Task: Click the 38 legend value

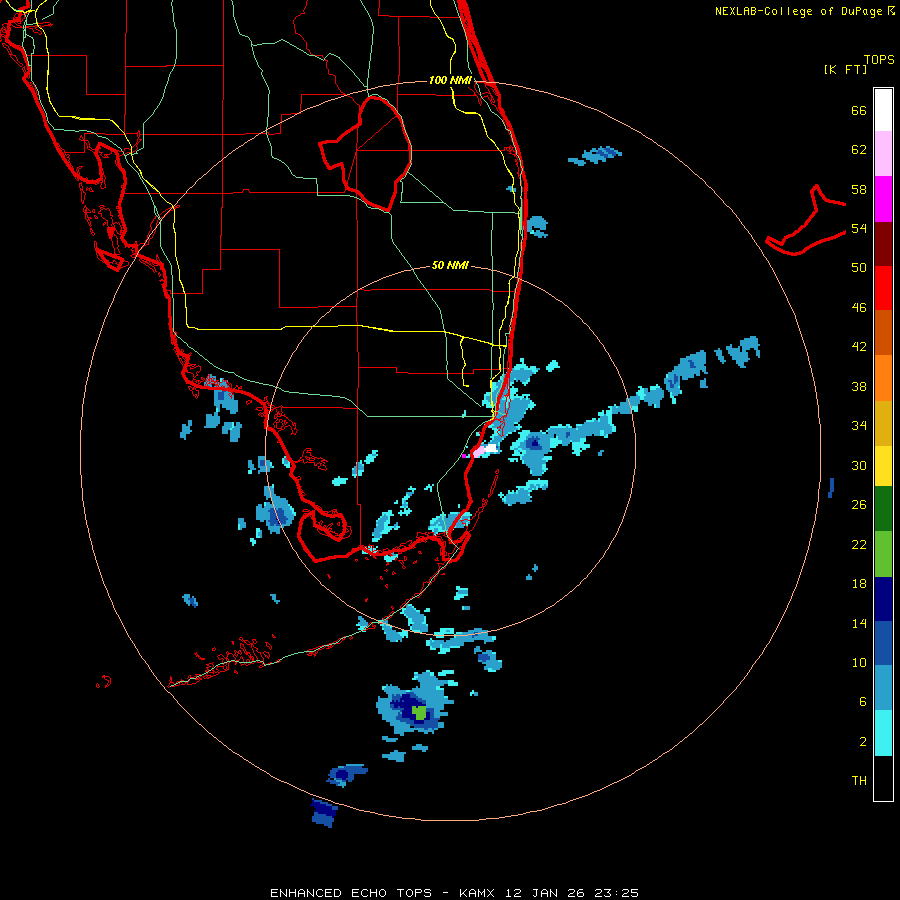Action: pos(859,386)
